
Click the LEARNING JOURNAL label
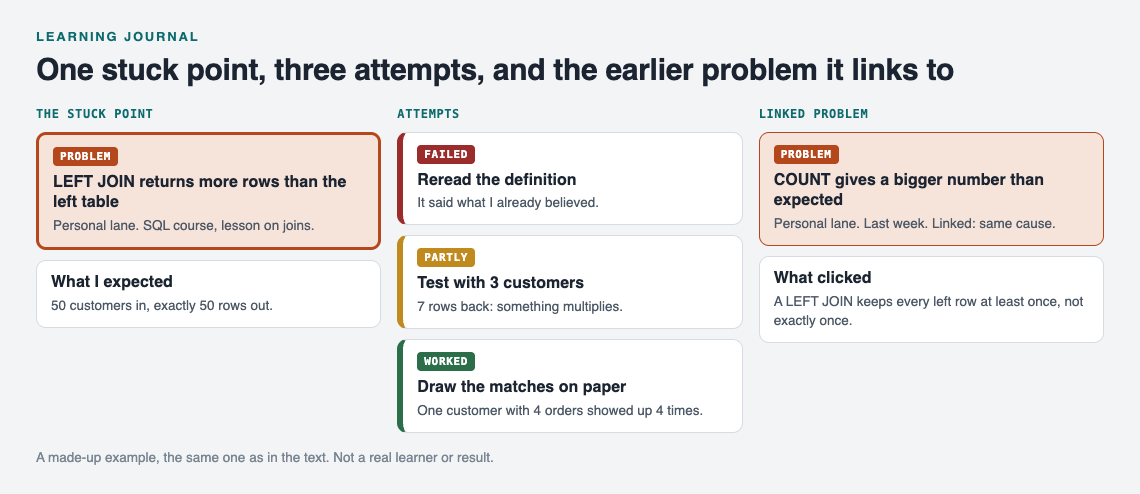[117, 36]
